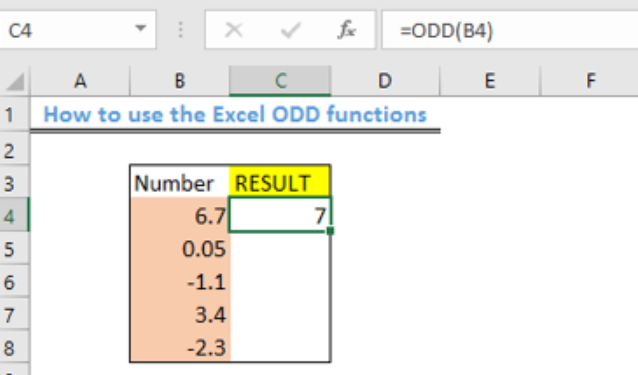Click empty result cell C7 beside 3.4
Image resolution: width=638 pixels, height=375 pixels.
click(x=280, y=315)
